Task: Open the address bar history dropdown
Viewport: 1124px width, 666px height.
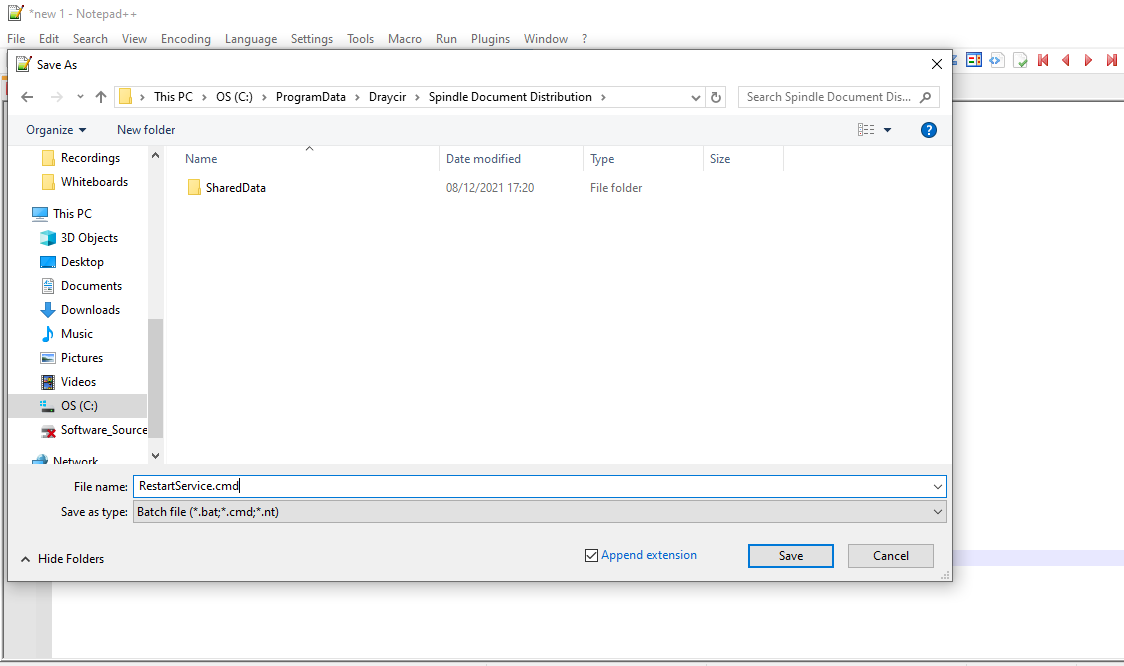Action: coord(695,97)
